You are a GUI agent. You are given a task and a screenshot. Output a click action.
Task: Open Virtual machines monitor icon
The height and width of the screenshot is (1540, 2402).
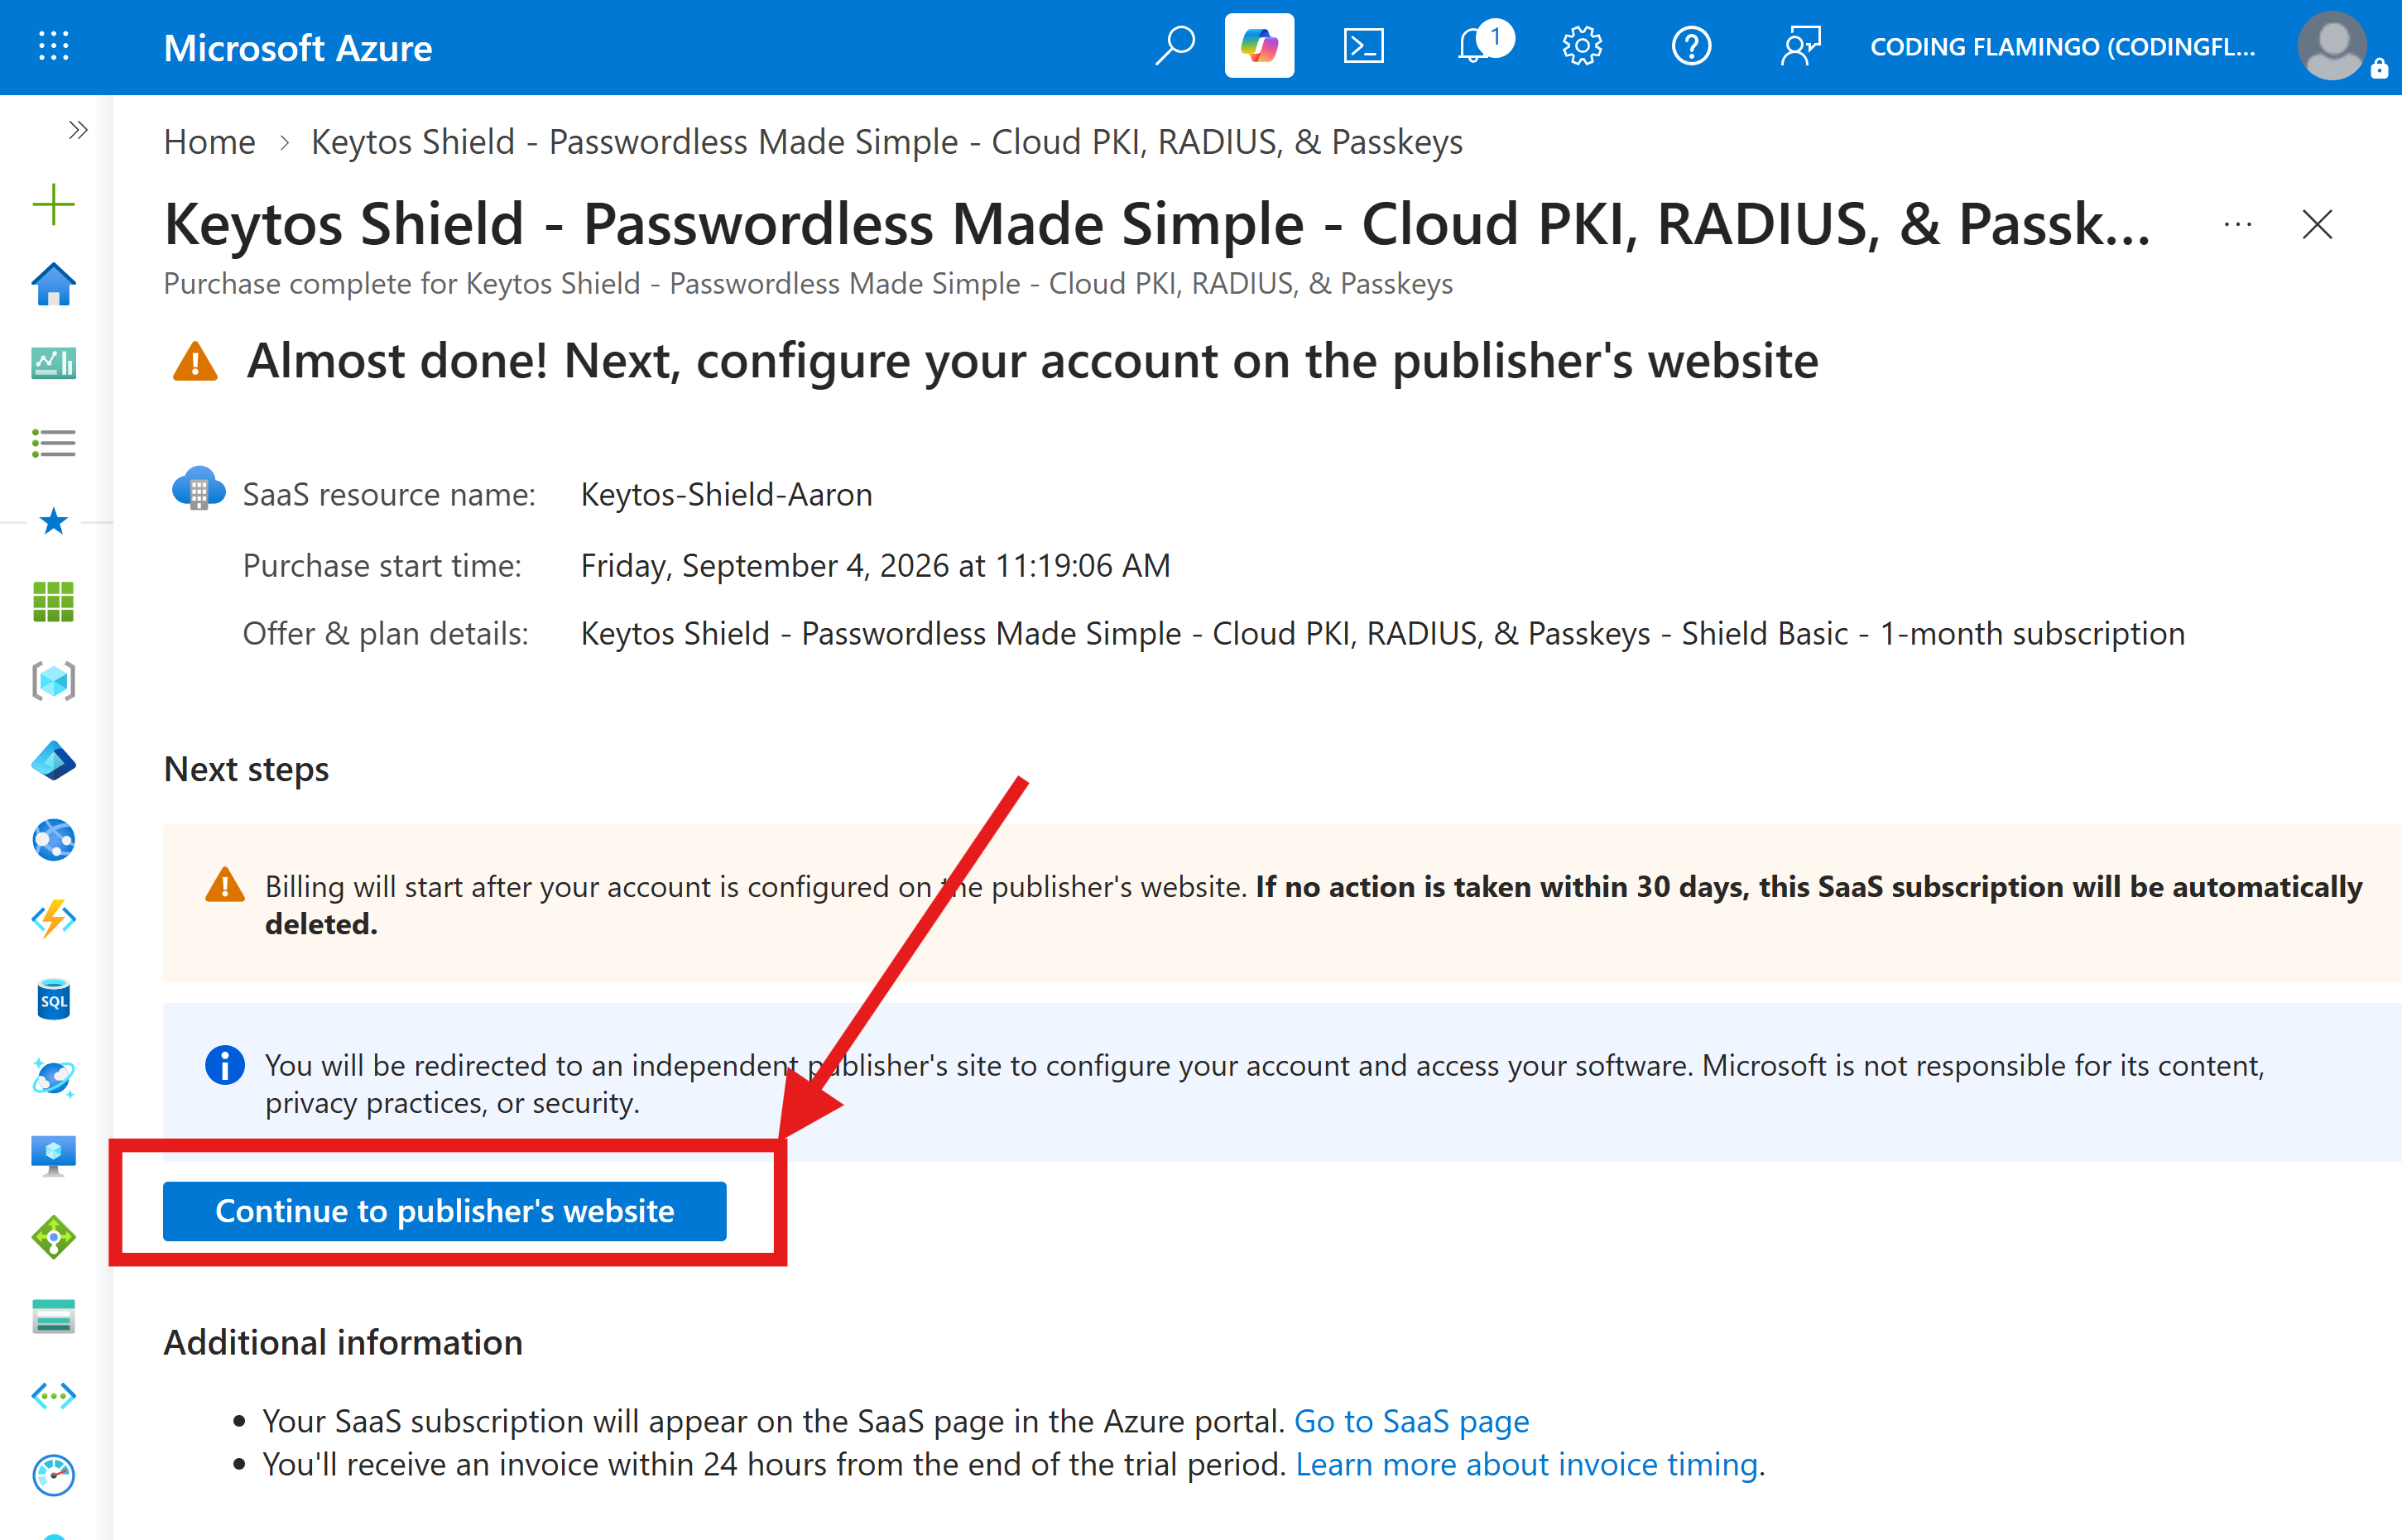point(53,1157)
